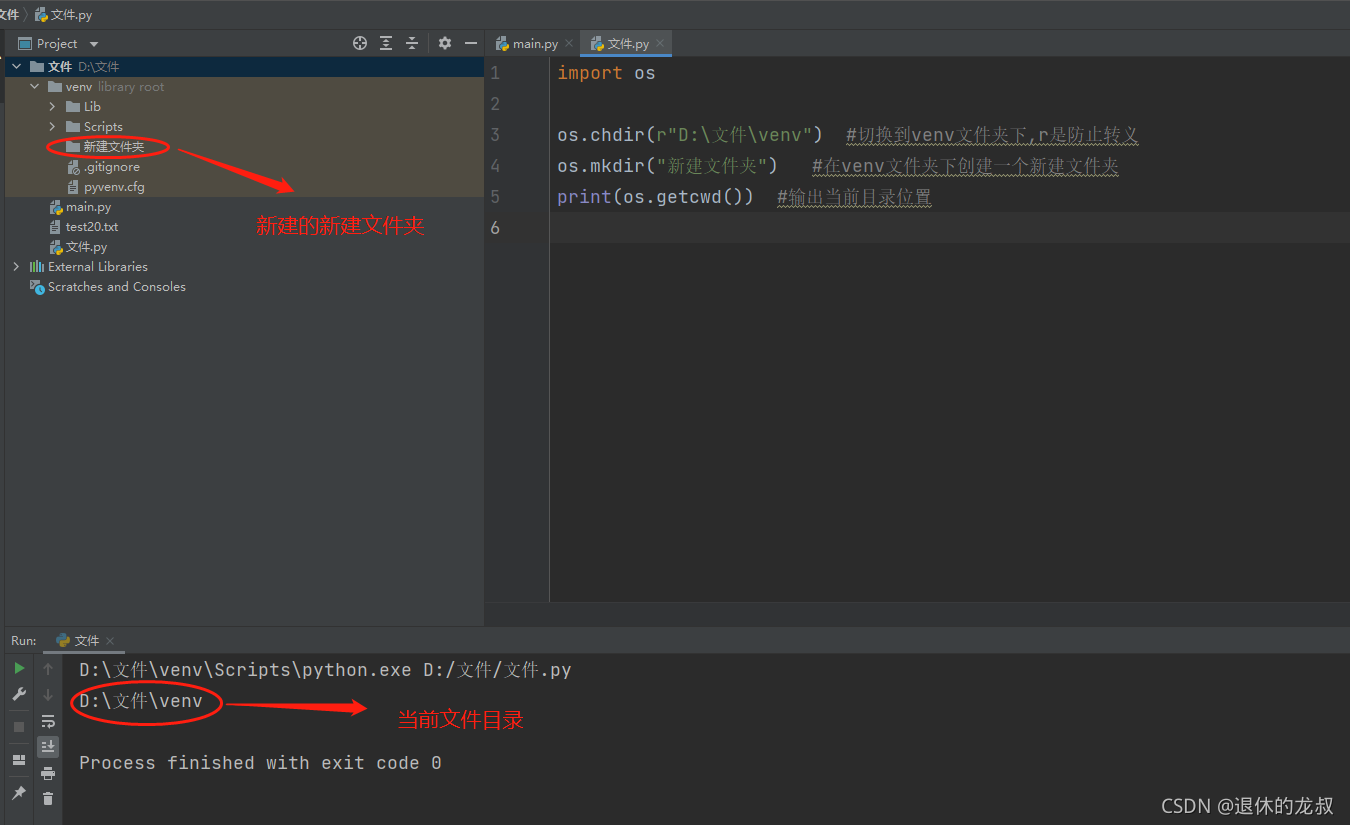Click the Select Opened File locate icon

pos(360,43)
